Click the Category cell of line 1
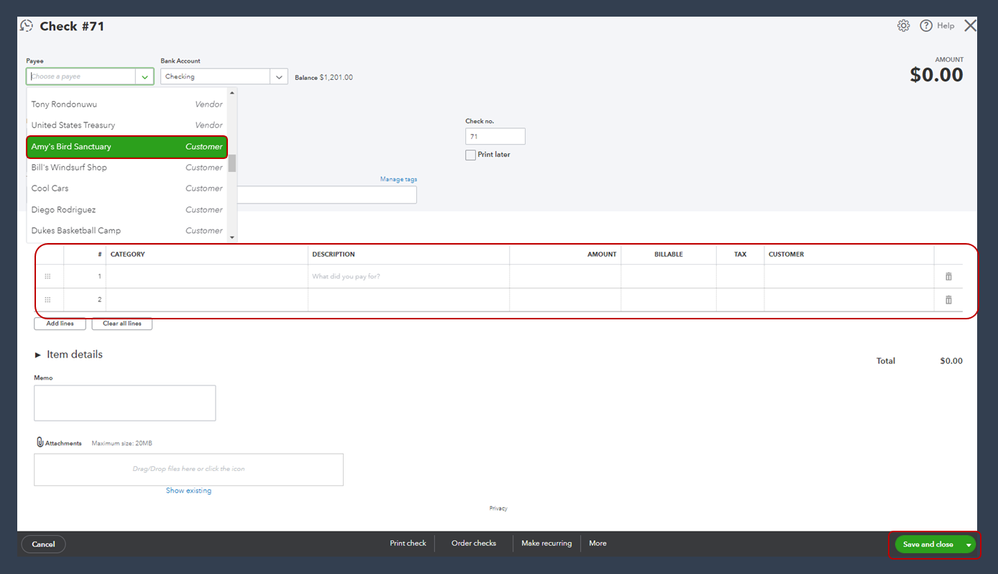Screen dimensions: 998x574 click(207, 276)
